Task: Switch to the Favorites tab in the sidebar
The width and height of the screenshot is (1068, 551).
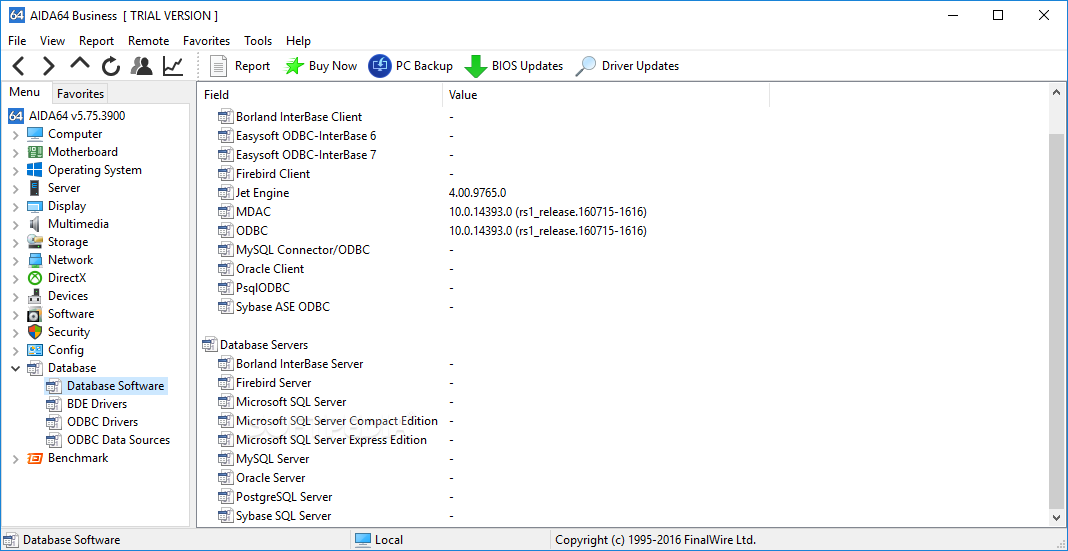Action: (80, 93)
